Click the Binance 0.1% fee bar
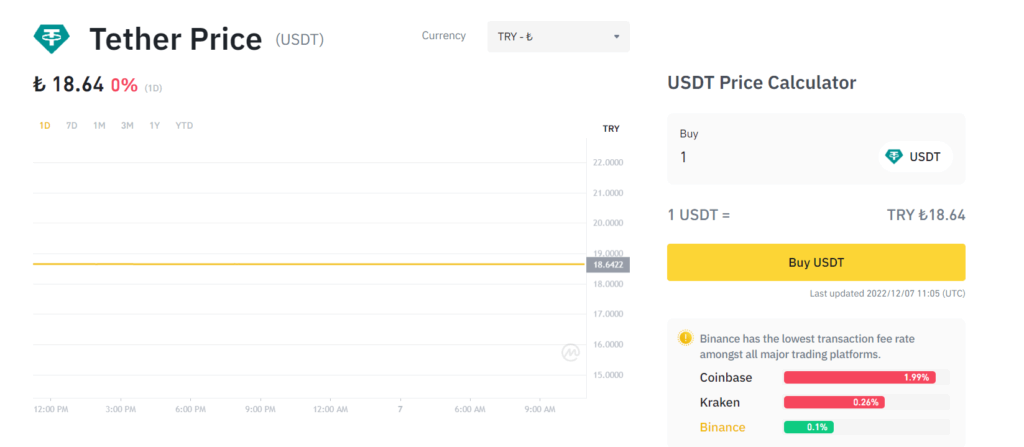Viewport: 1024px width, 447px height. (x=808, y=427)
